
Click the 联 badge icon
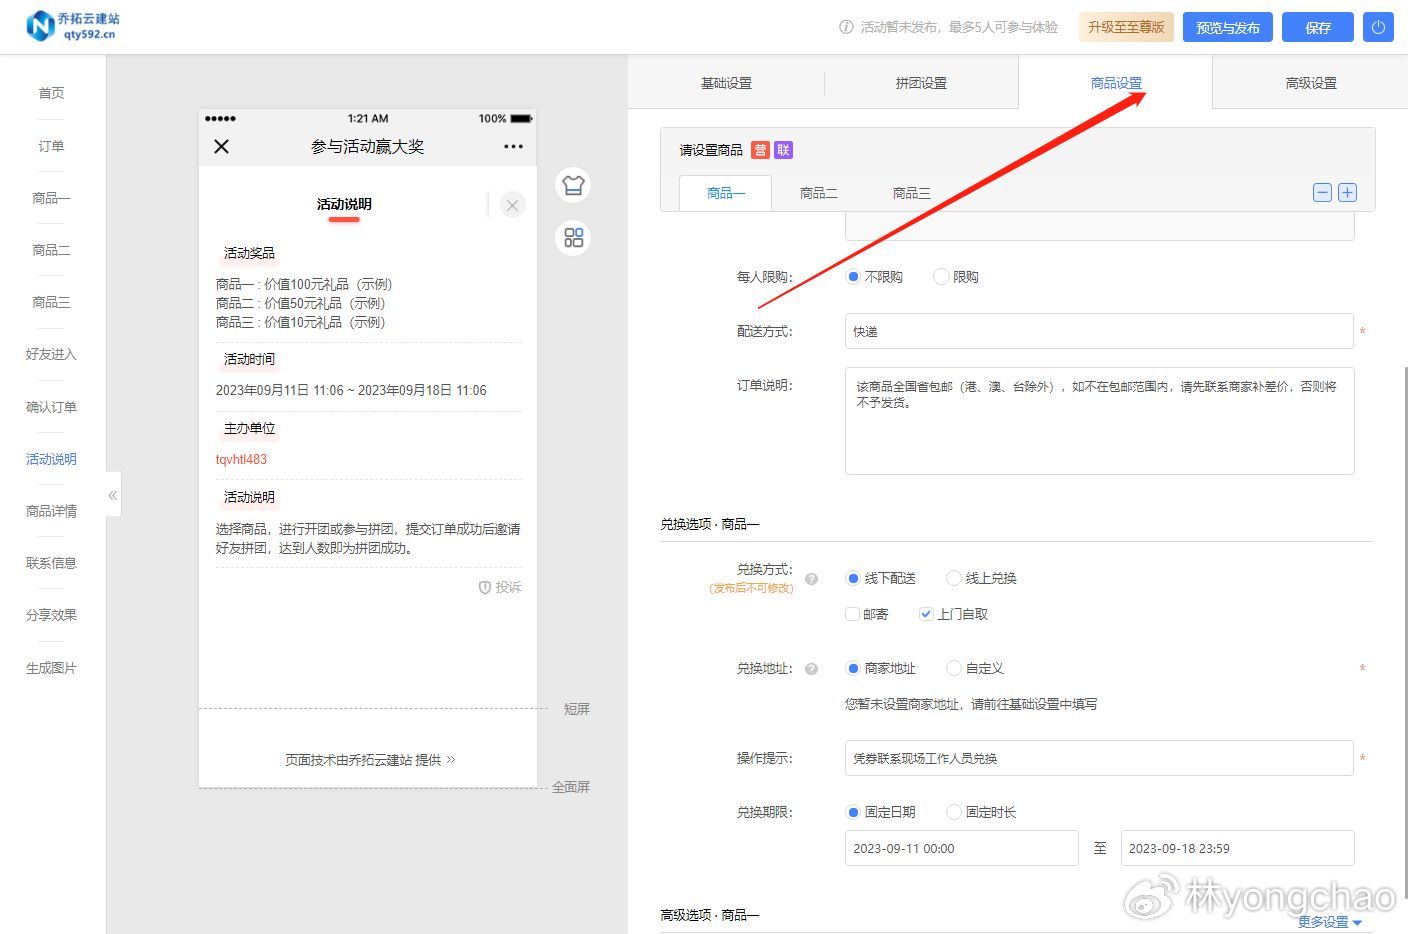(783, 150)
